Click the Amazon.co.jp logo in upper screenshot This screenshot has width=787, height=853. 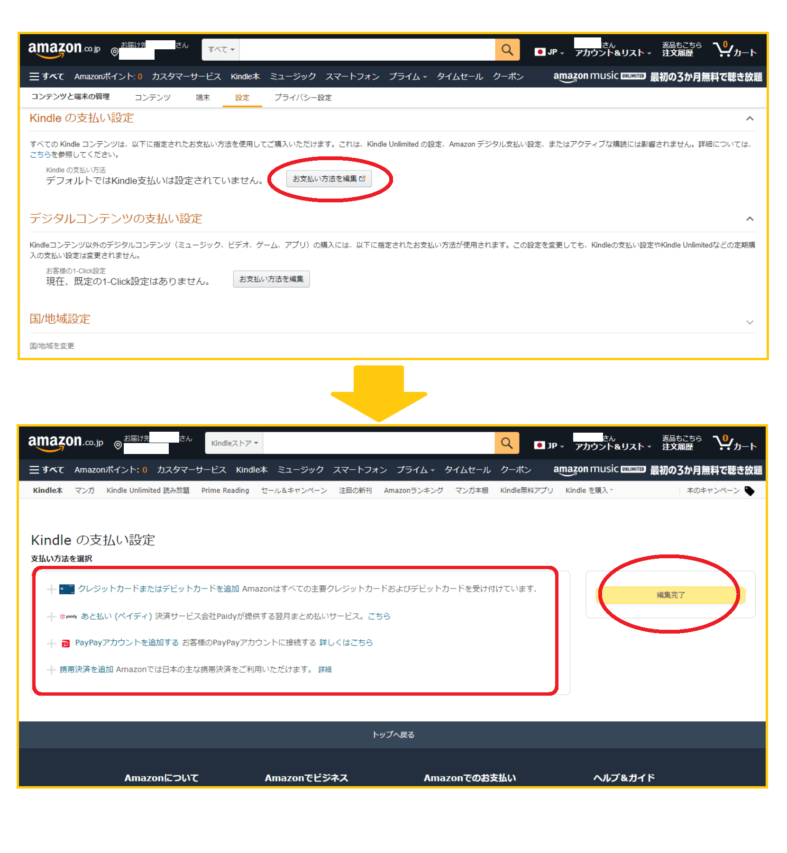[x=64, y=50]
